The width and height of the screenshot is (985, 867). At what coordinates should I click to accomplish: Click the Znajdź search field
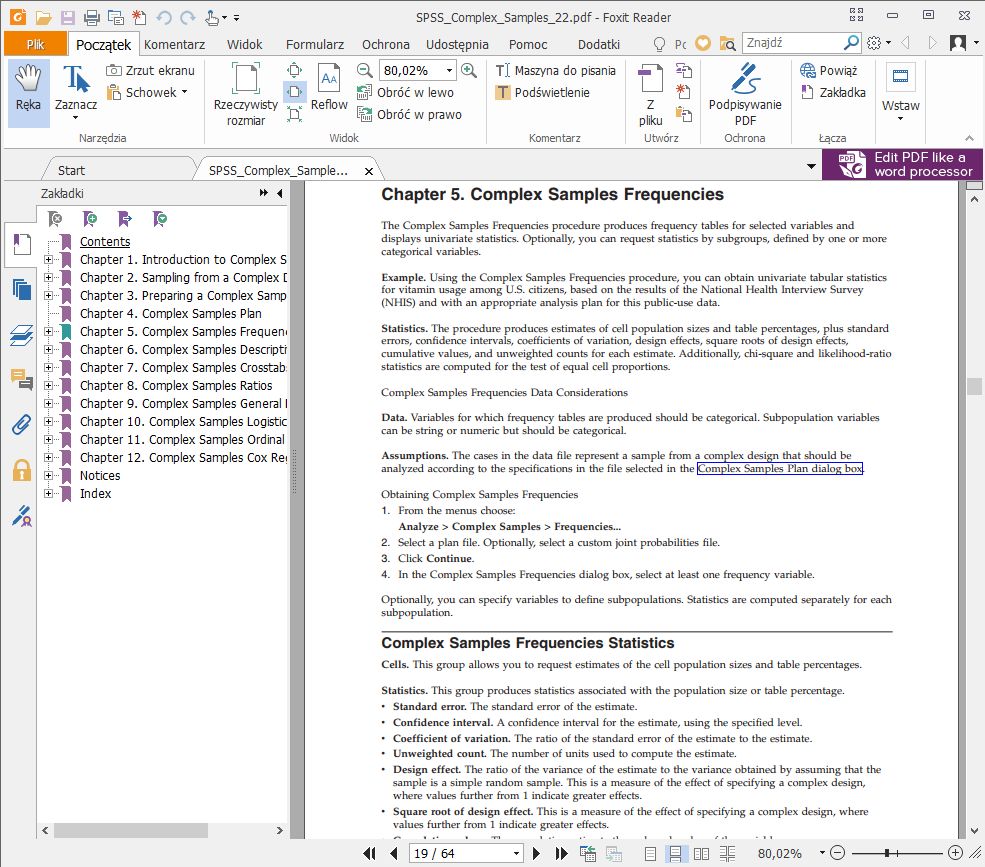(x=792, y=43)
